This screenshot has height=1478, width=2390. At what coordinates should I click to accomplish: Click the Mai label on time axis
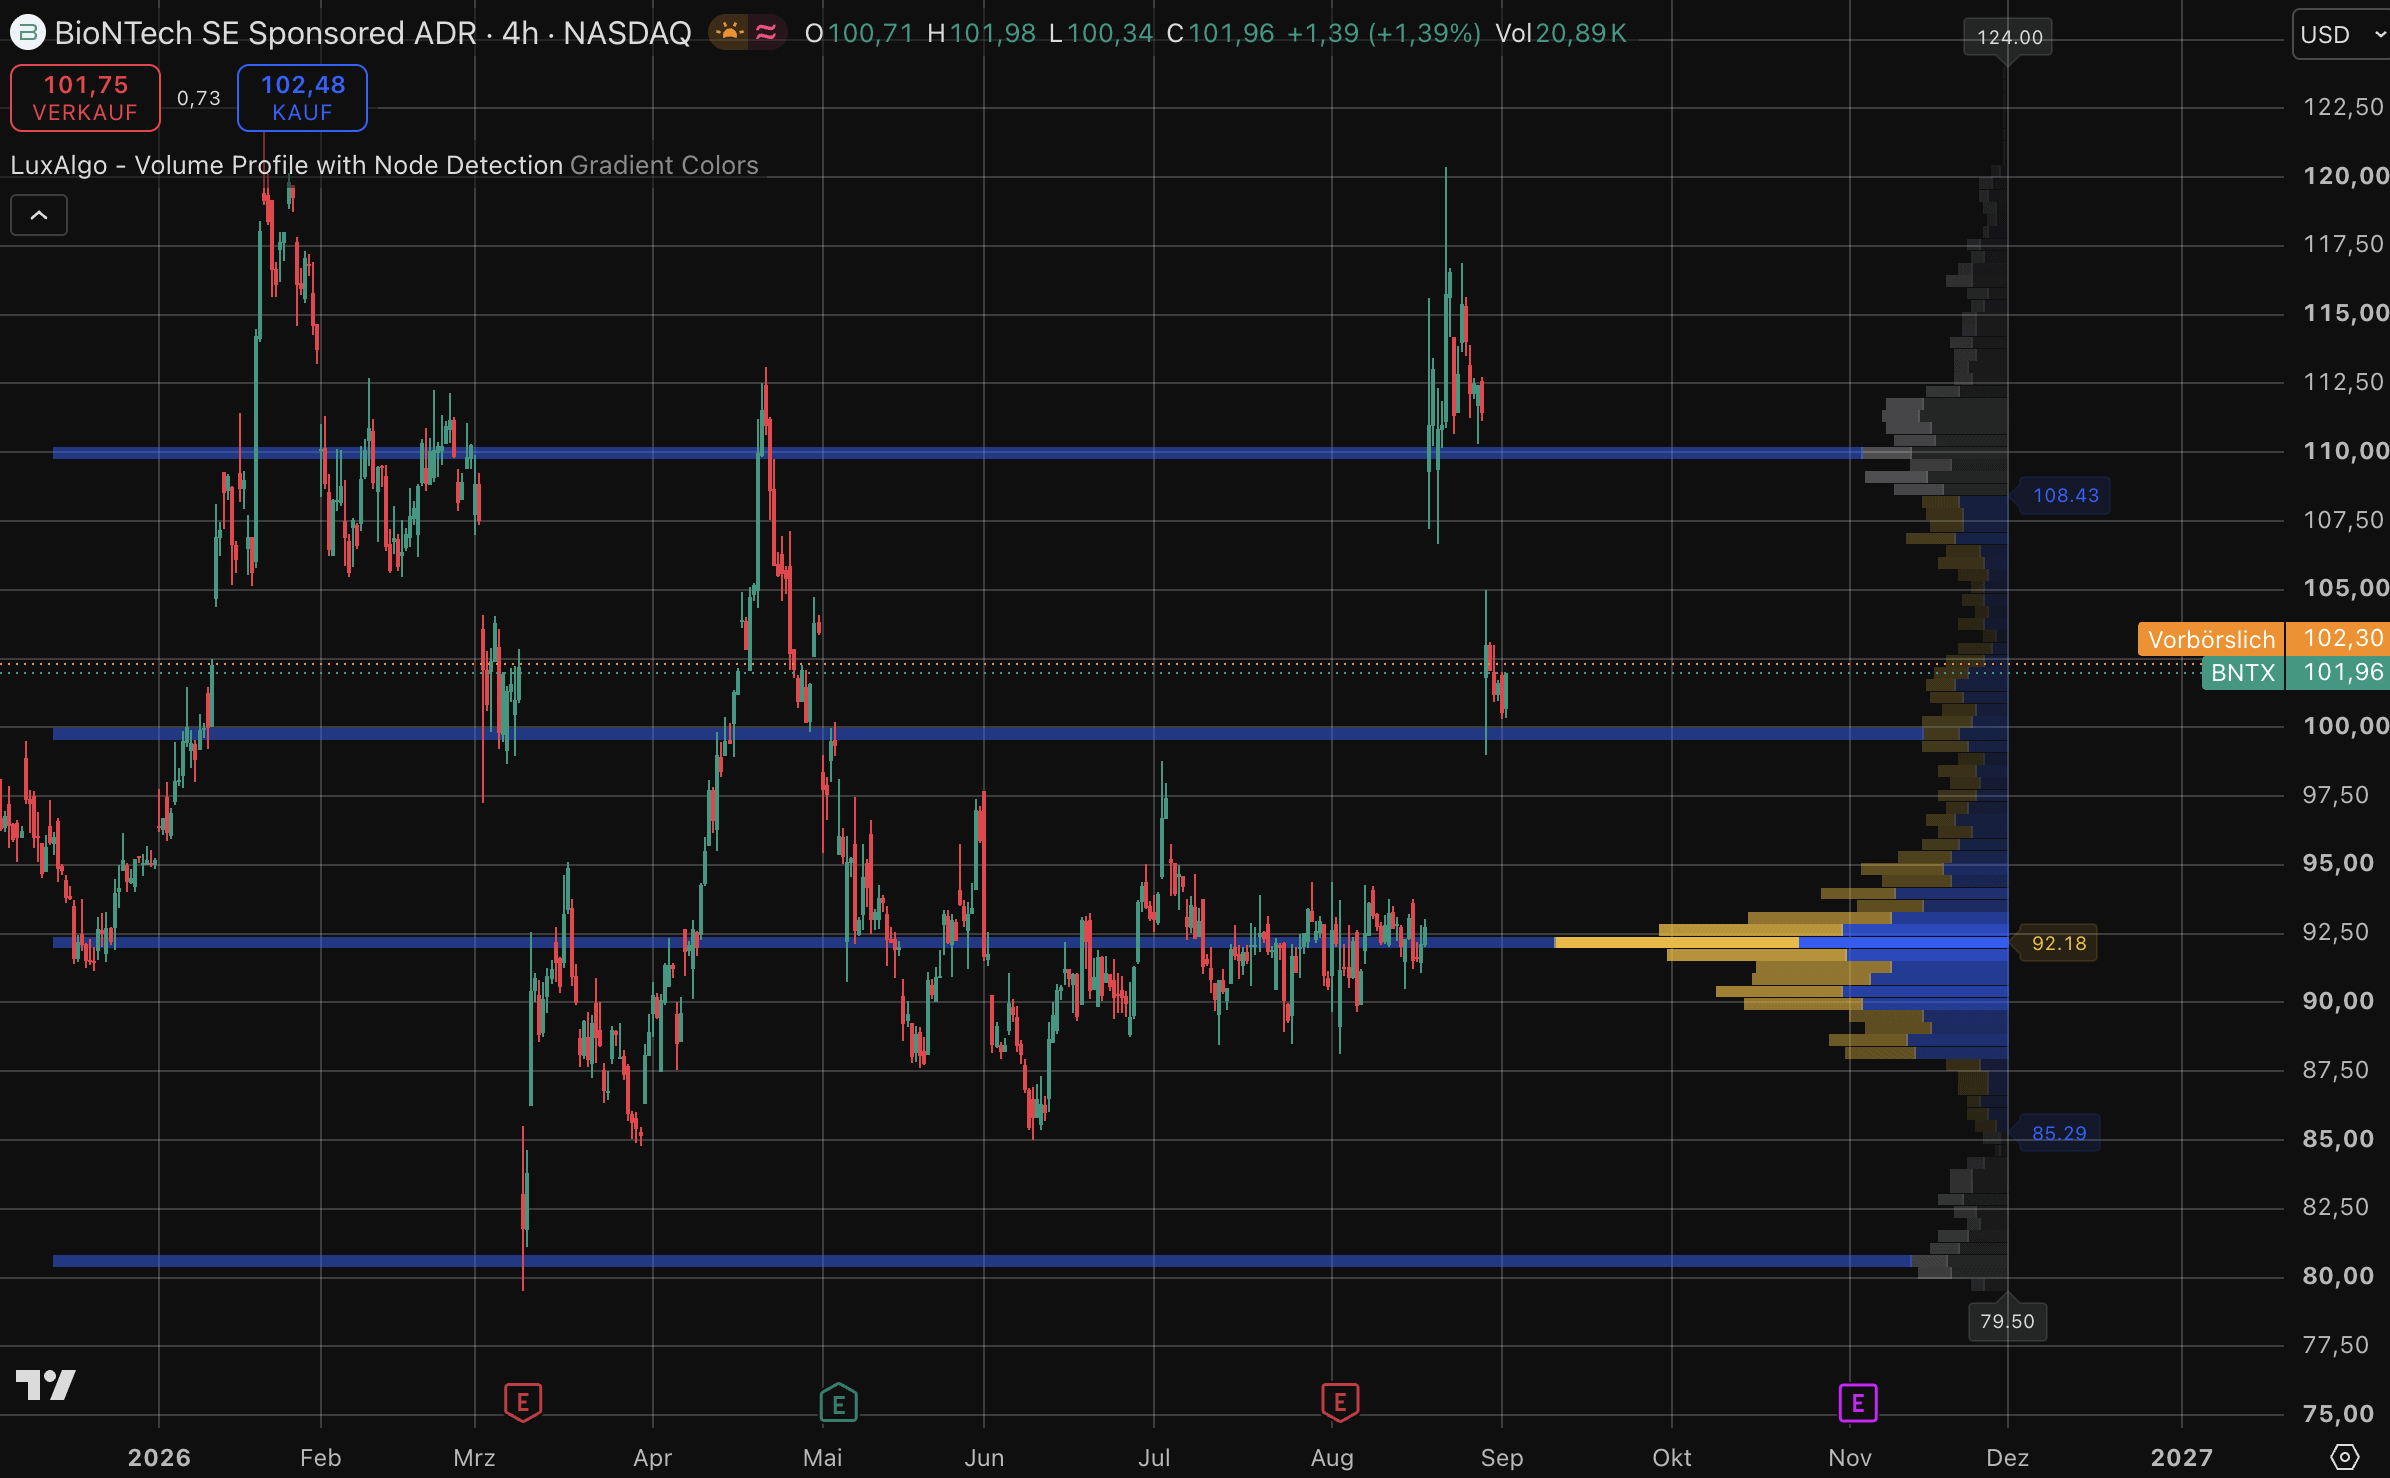[822, 1457]
